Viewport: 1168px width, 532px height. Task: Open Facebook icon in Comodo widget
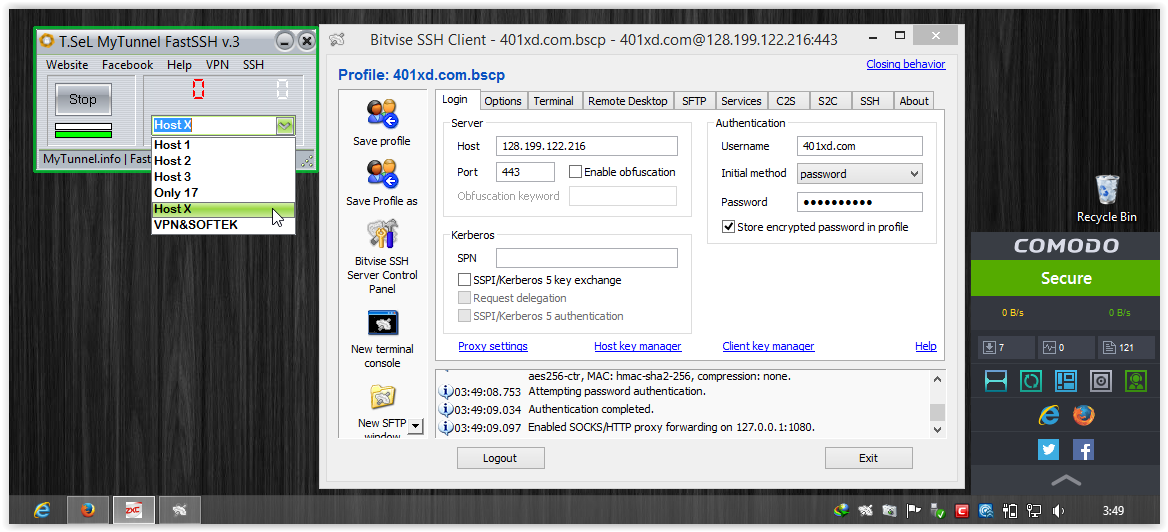pos(1083,449)
